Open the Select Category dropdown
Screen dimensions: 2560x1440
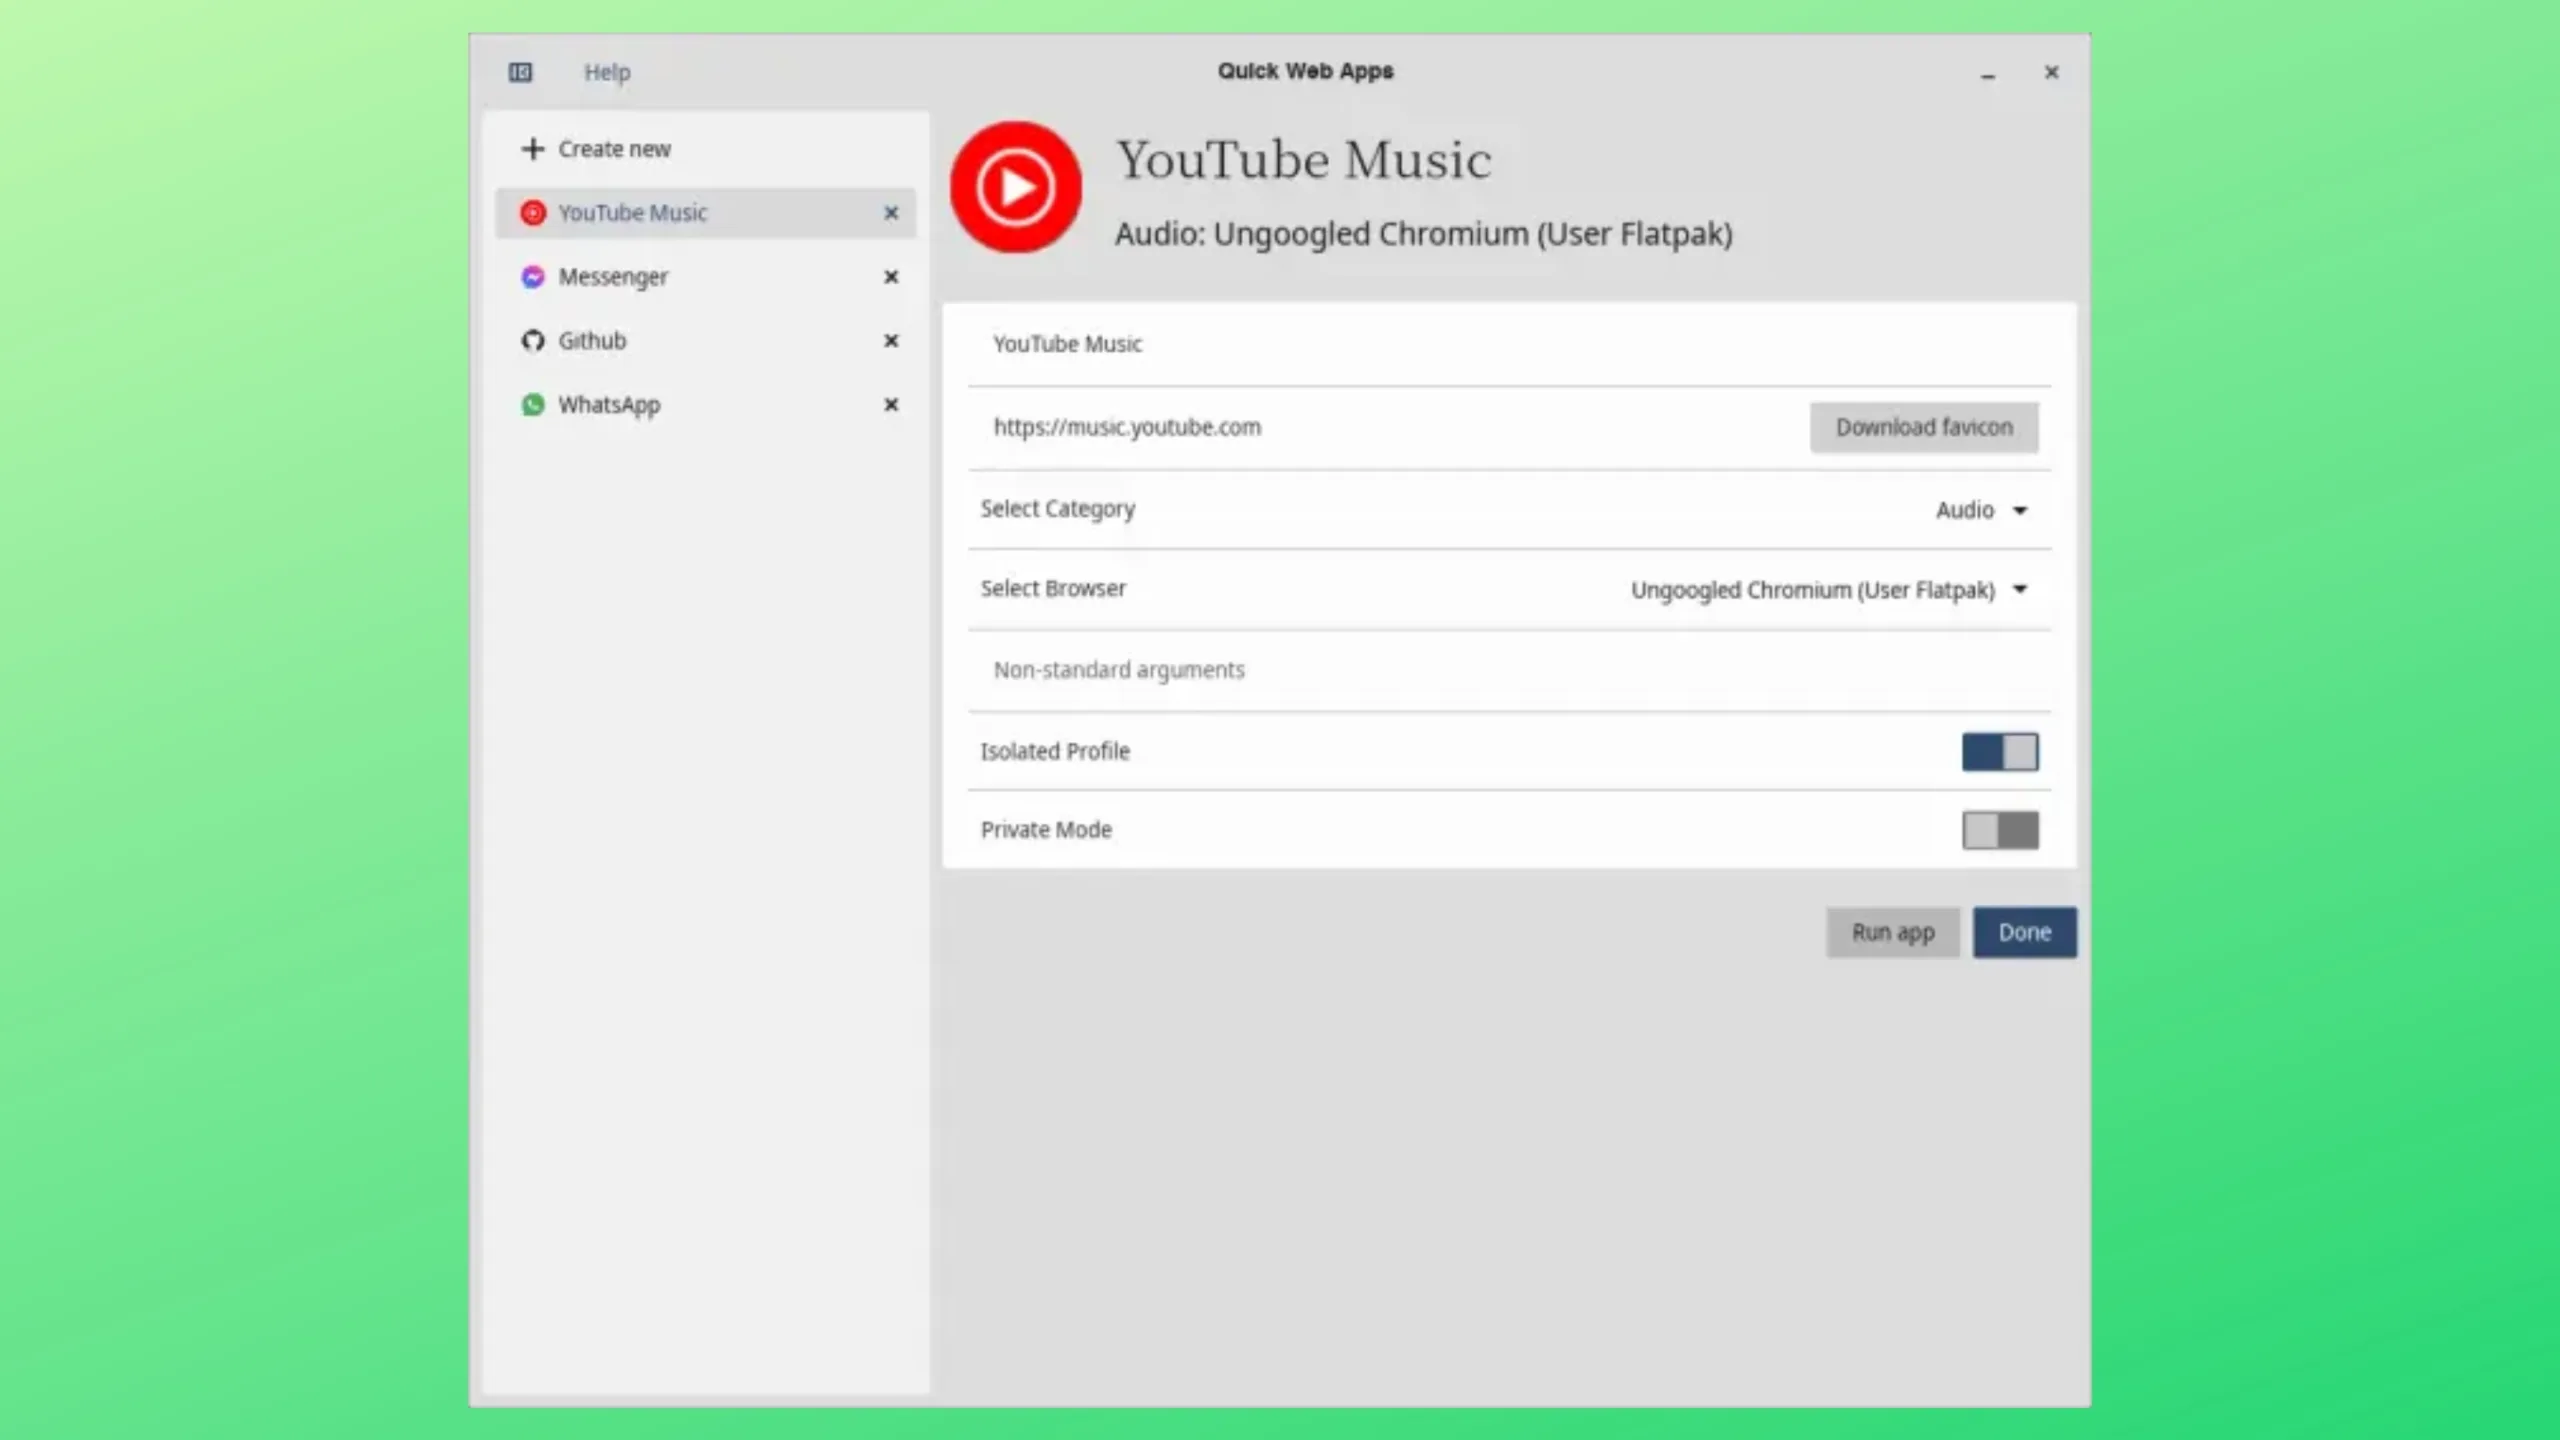point(1982,510)
